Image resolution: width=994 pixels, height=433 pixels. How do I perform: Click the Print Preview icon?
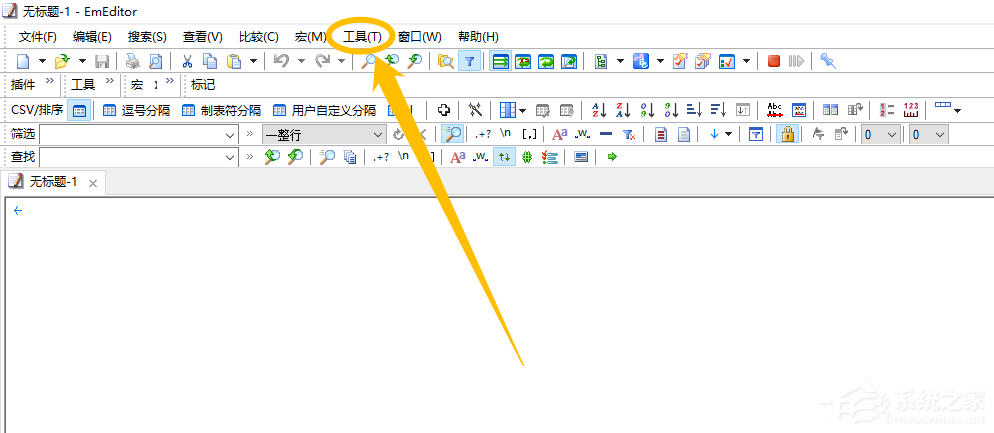tap(155, 61)
